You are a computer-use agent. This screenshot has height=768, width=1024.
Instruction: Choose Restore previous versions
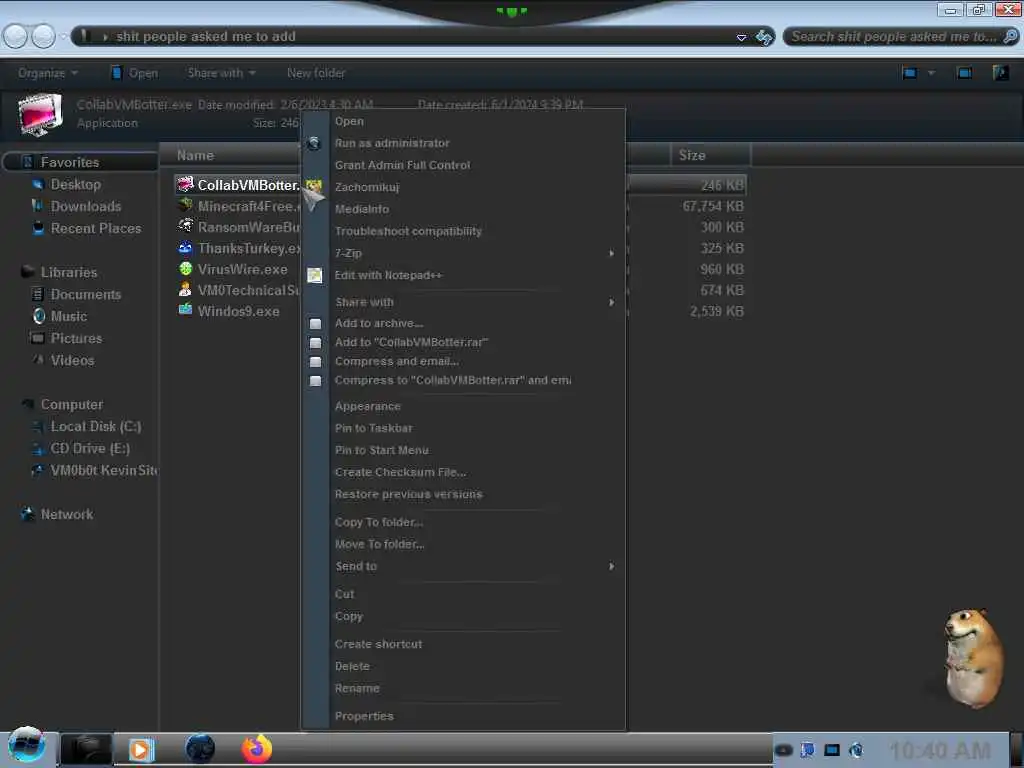[x=409, y=494]
